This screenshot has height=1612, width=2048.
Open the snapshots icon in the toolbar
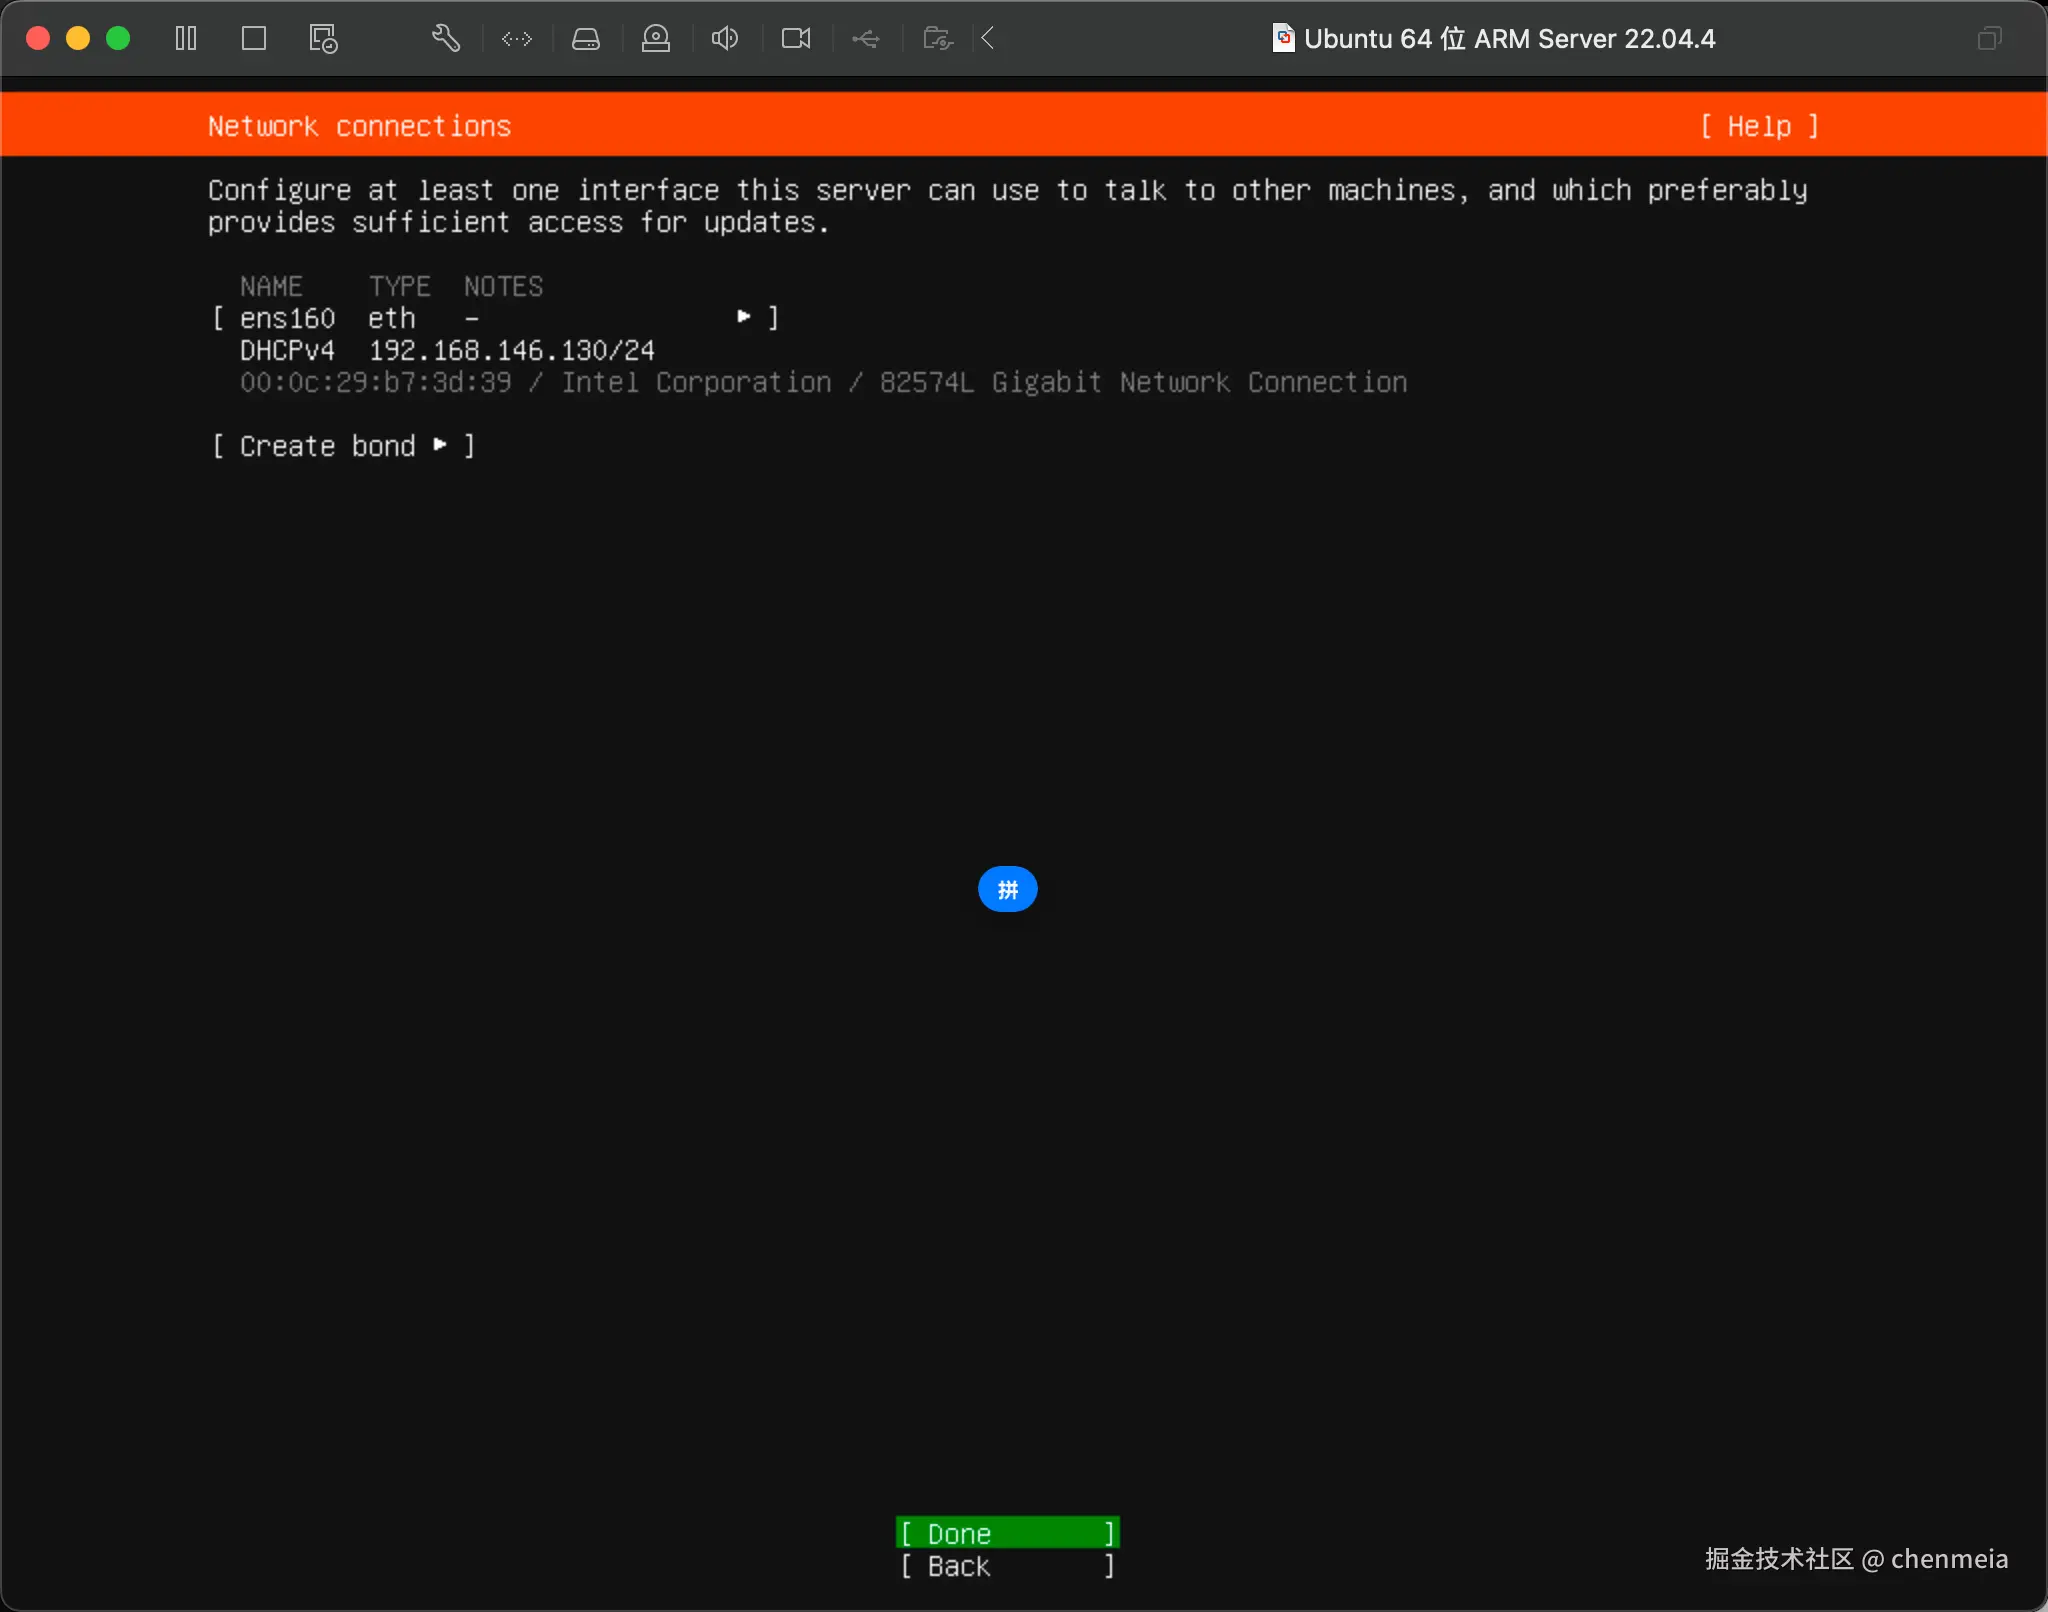(x=323, y=39)
